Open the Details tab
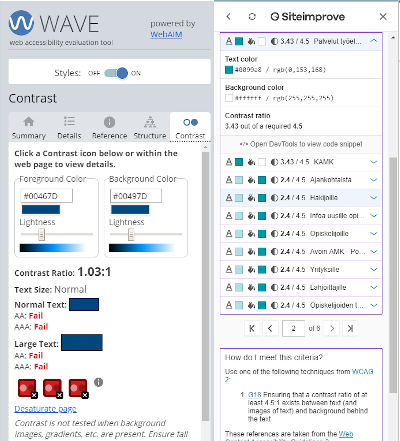Screen dimensions: 400x441 (69, 128)
